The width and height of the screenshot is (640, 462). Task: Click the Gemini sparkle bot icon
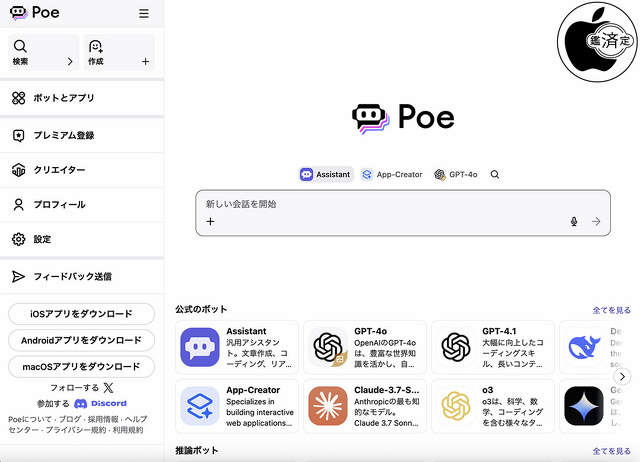point(584,406)
